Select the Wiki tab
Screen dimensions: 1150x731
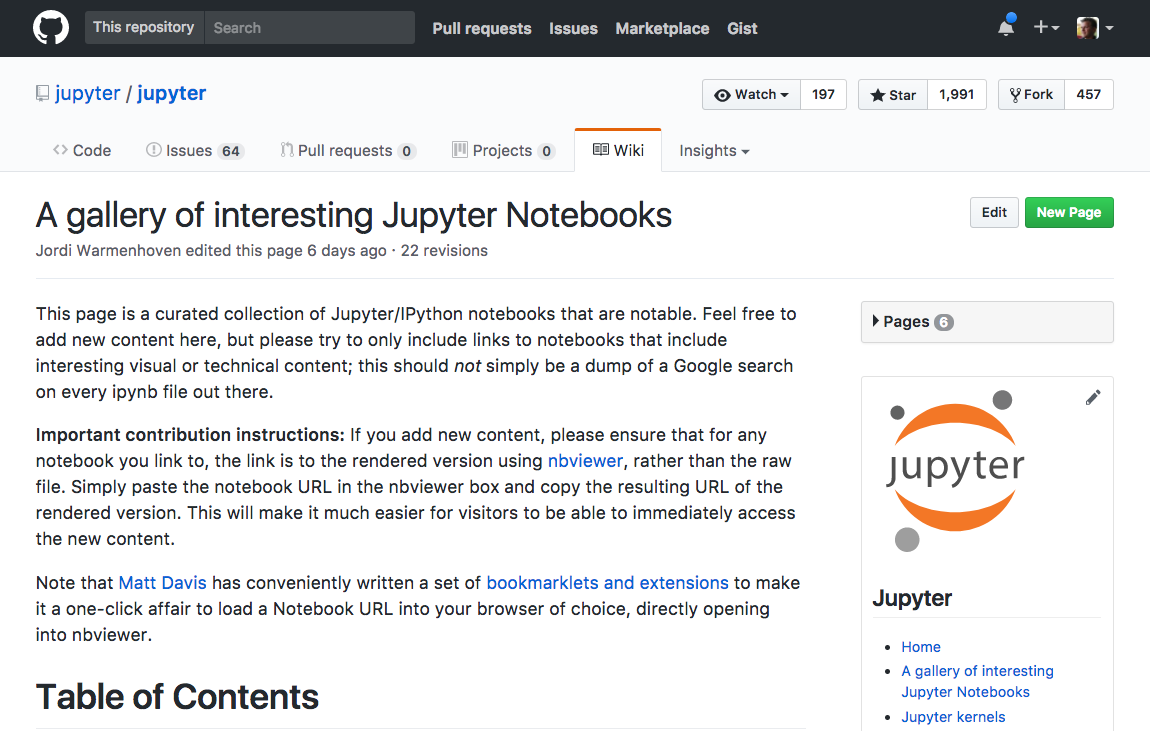618,150
